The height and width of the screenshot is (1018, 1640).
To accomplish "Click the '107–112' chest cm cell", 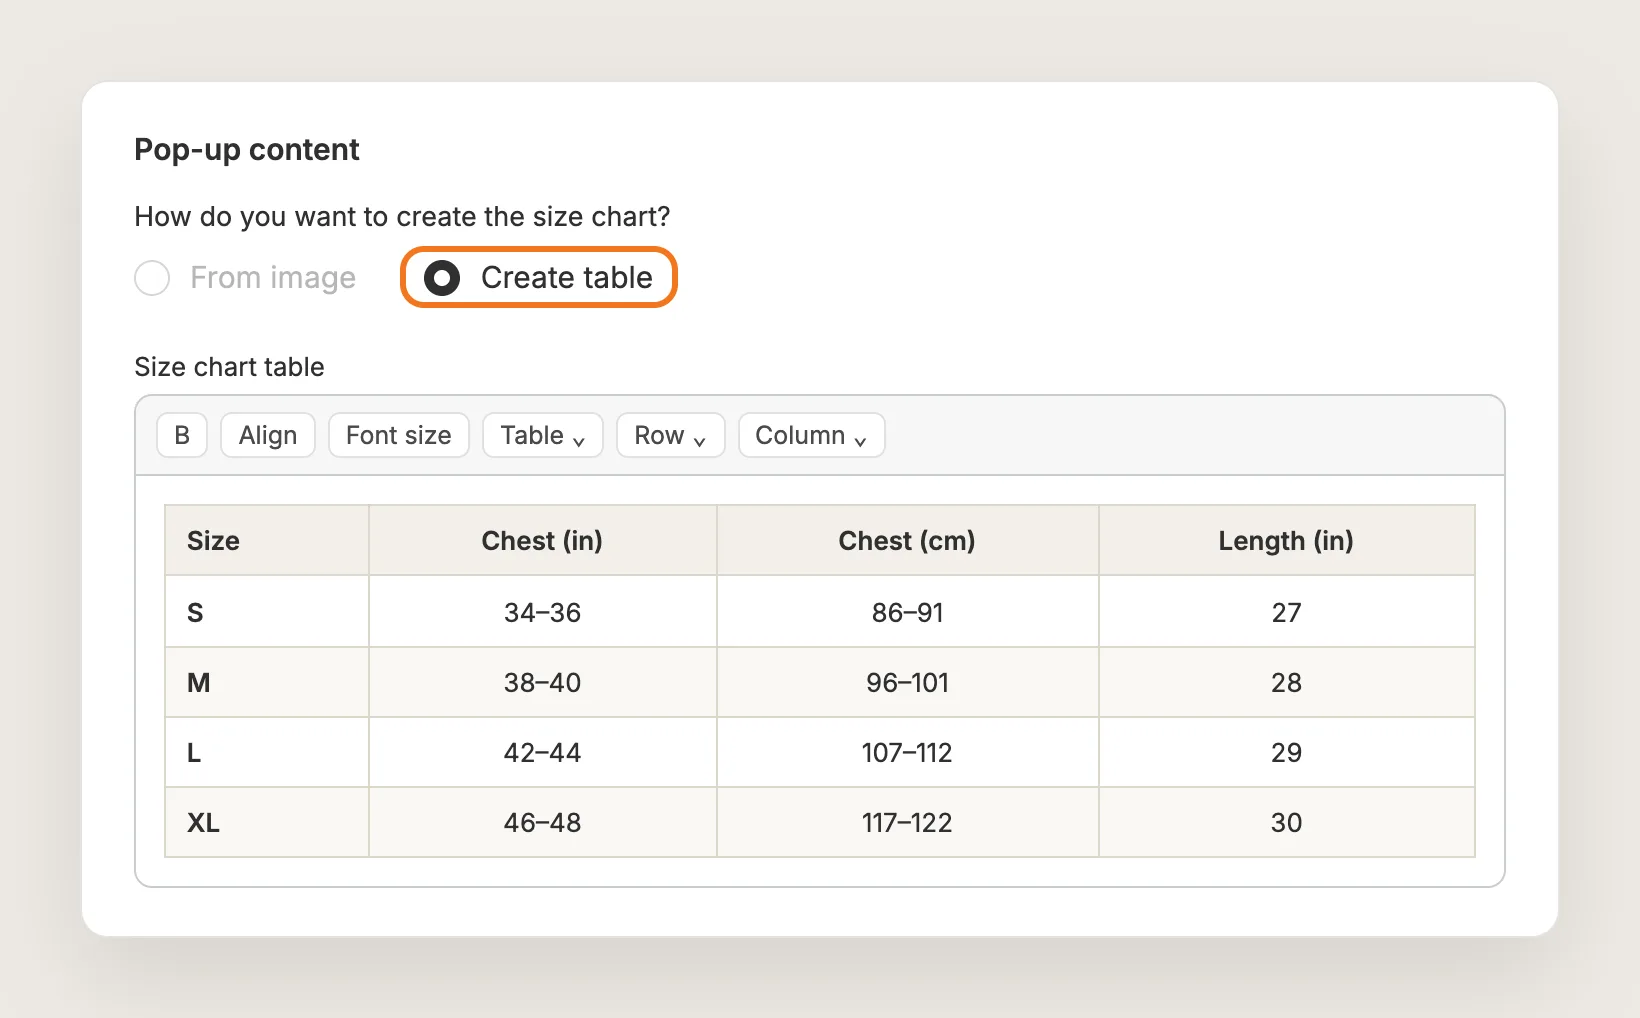I will coord(908,752).
